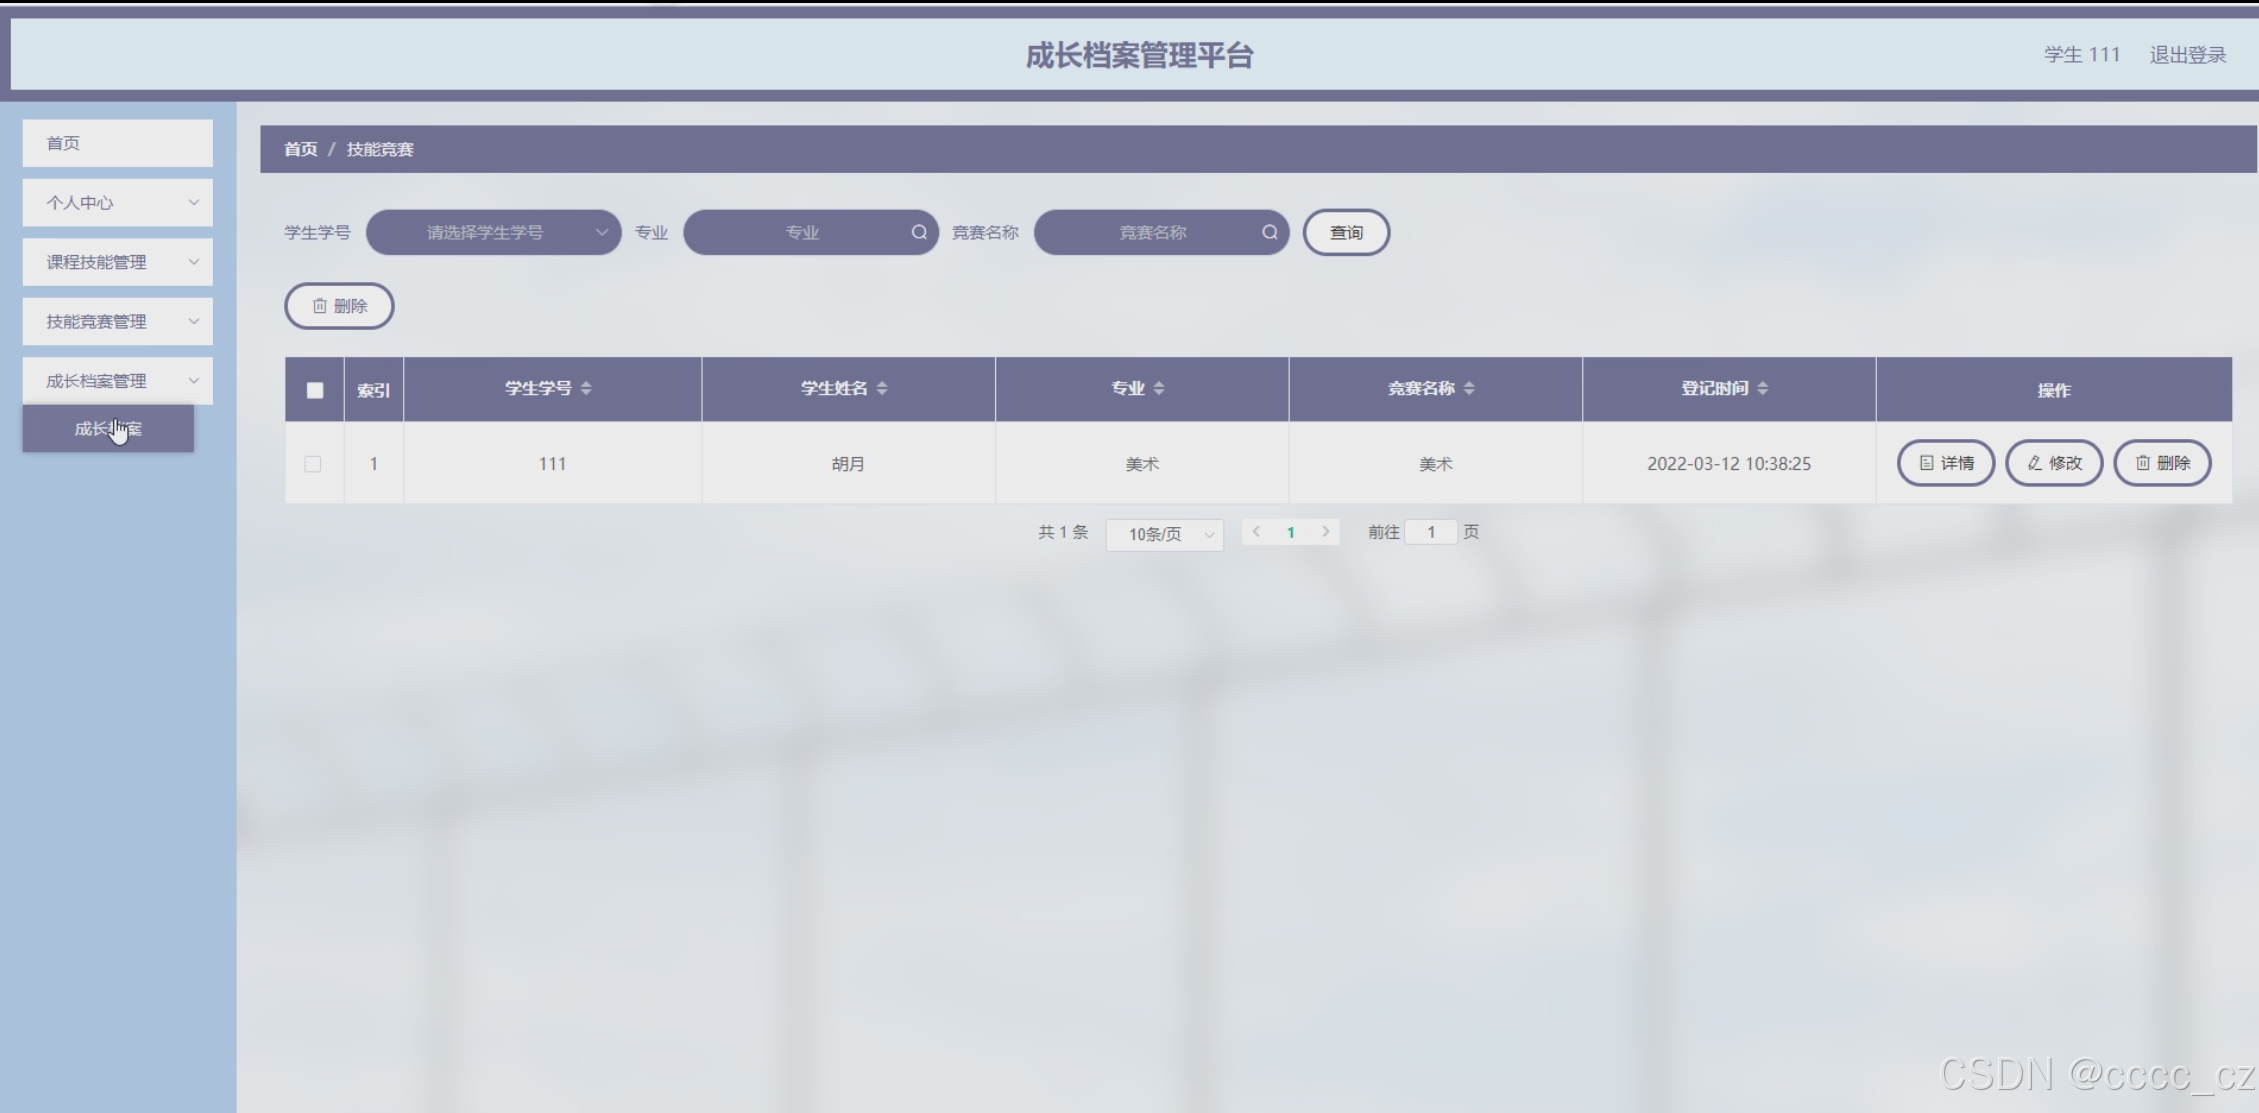
Task: Go to next page arrow in pagination
Action: tap(1326, 532)
